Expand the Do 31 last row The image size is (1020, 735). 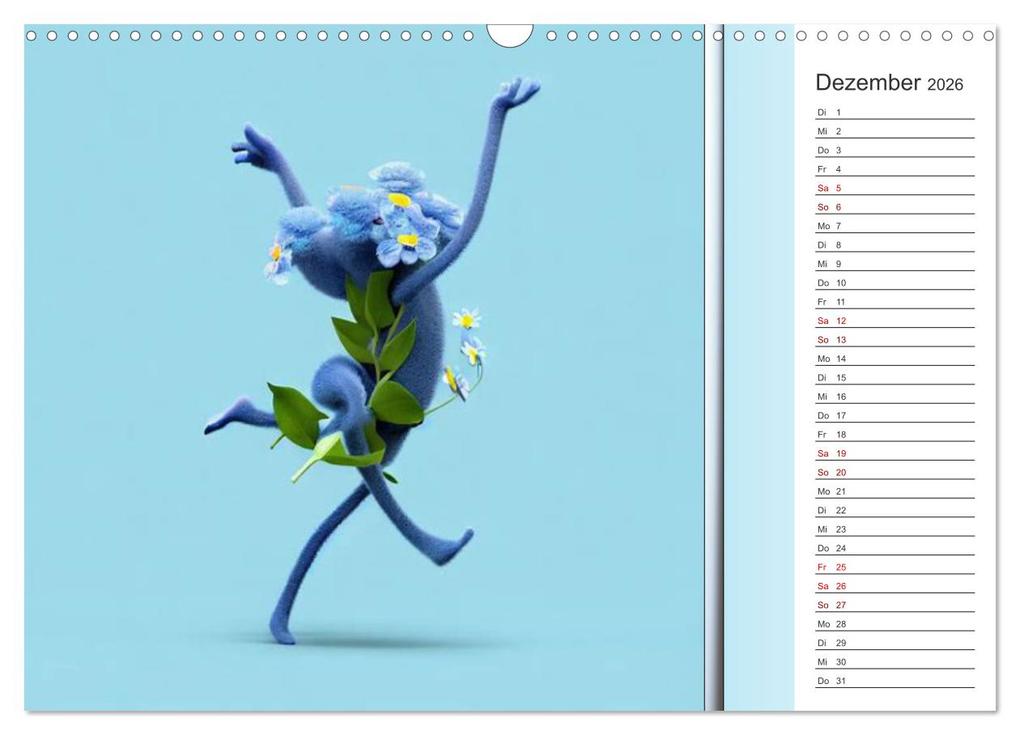pos(893,680)
